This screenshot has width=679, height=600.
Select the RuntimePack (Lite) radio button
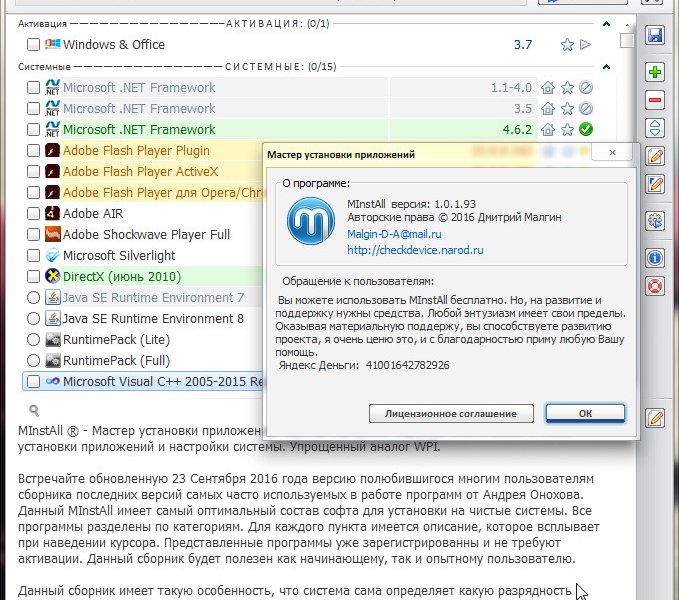[33, 339]
